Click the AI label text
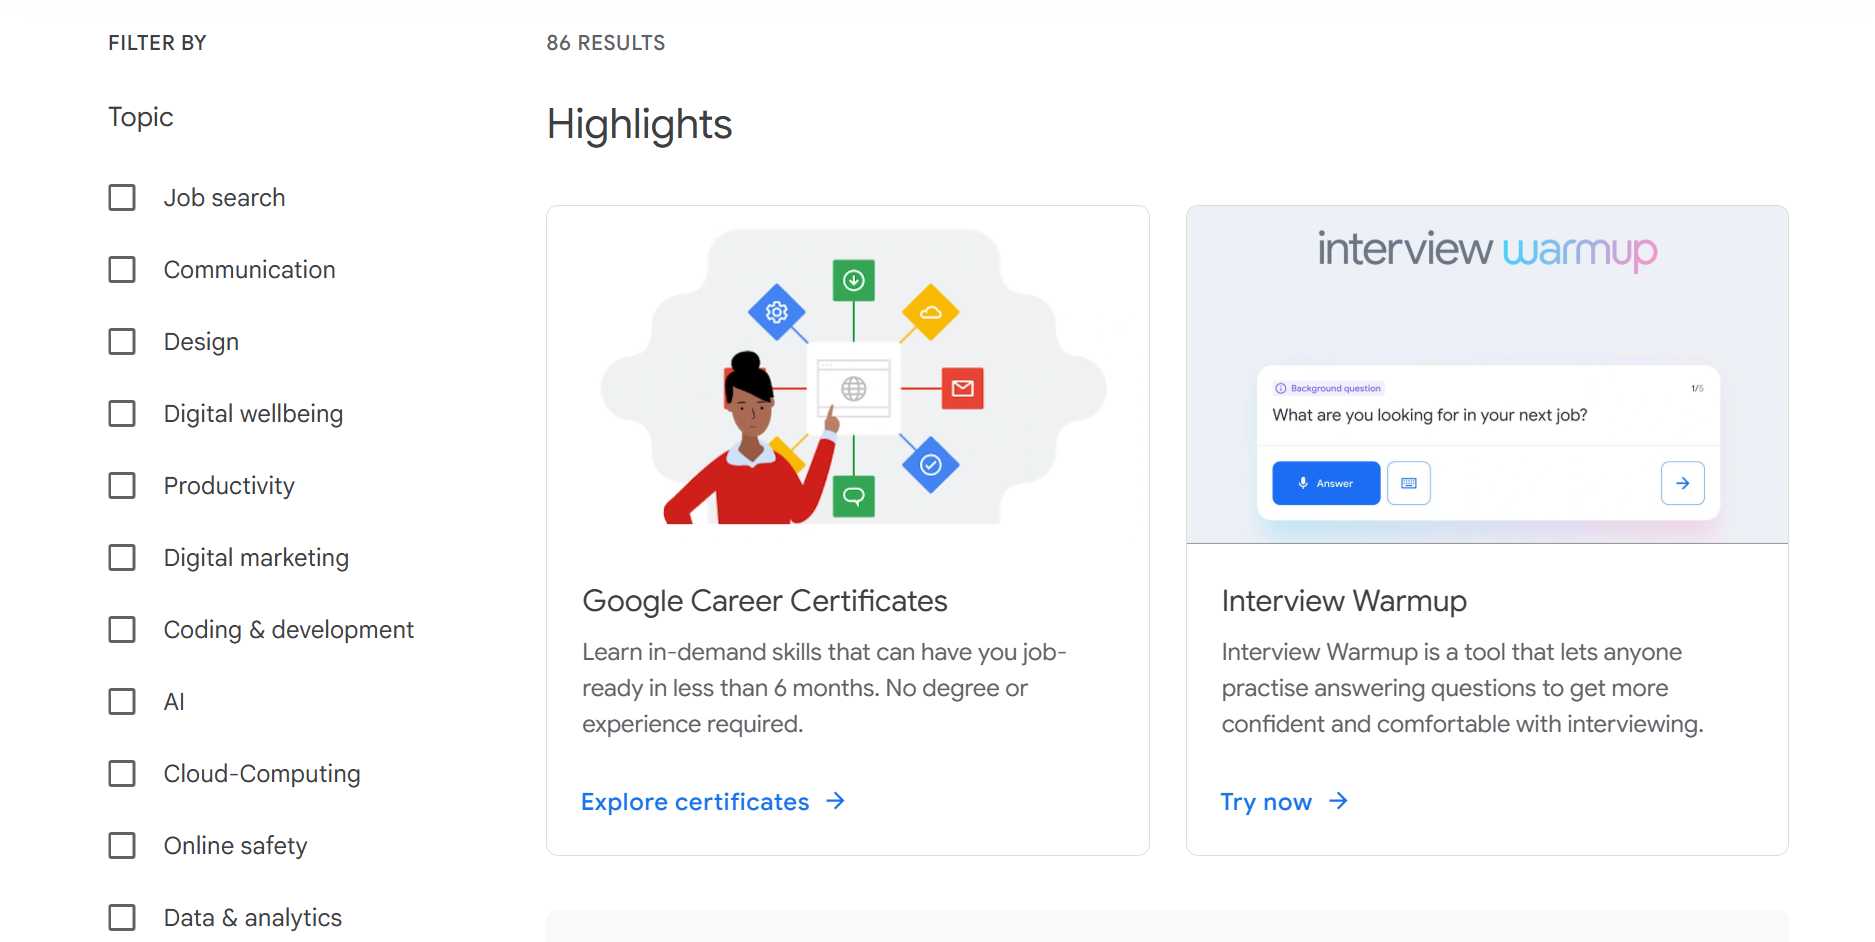The width and height of the screenshot is (1875, 942). pyautogui.click(x=175, y=702)
